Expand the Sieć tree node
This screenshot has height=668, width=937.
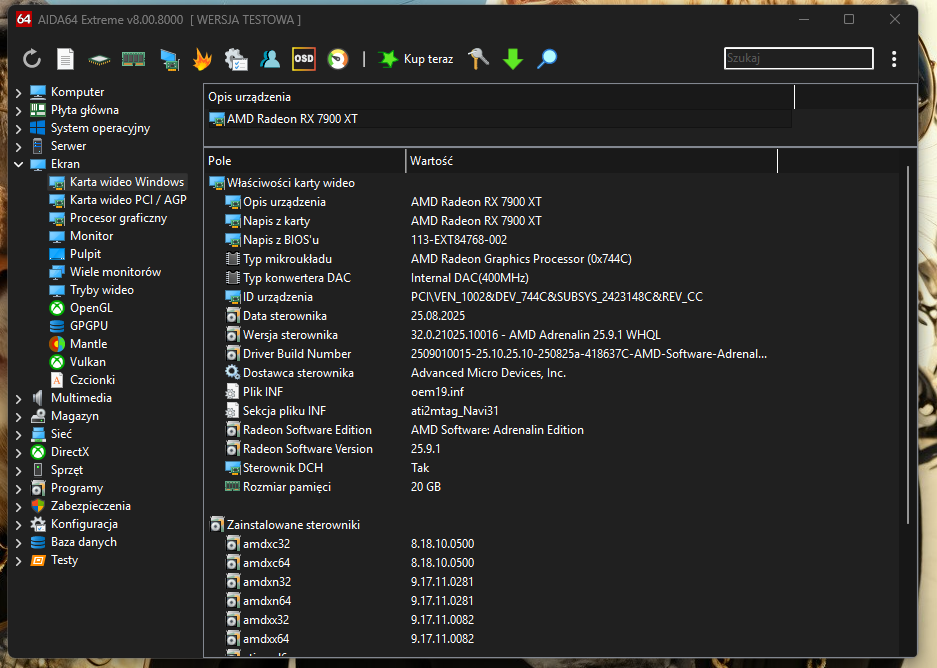point(19,434)
